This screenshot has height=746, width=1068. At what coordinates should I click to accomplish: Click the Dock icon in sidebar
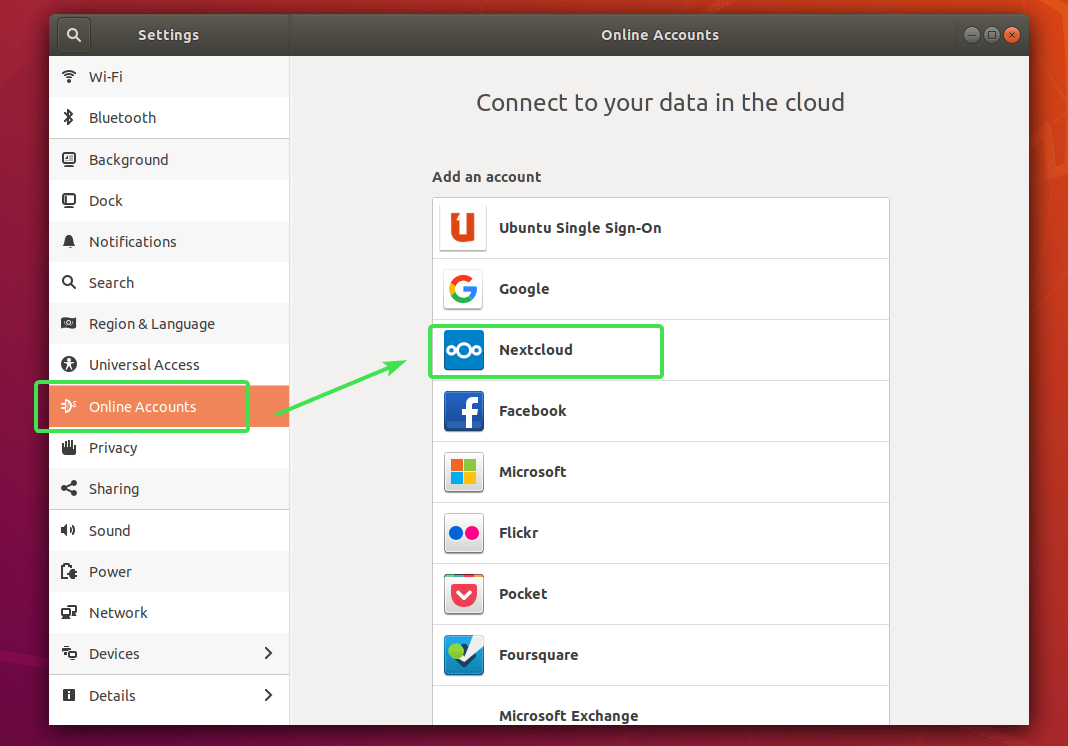pos(69,200)
